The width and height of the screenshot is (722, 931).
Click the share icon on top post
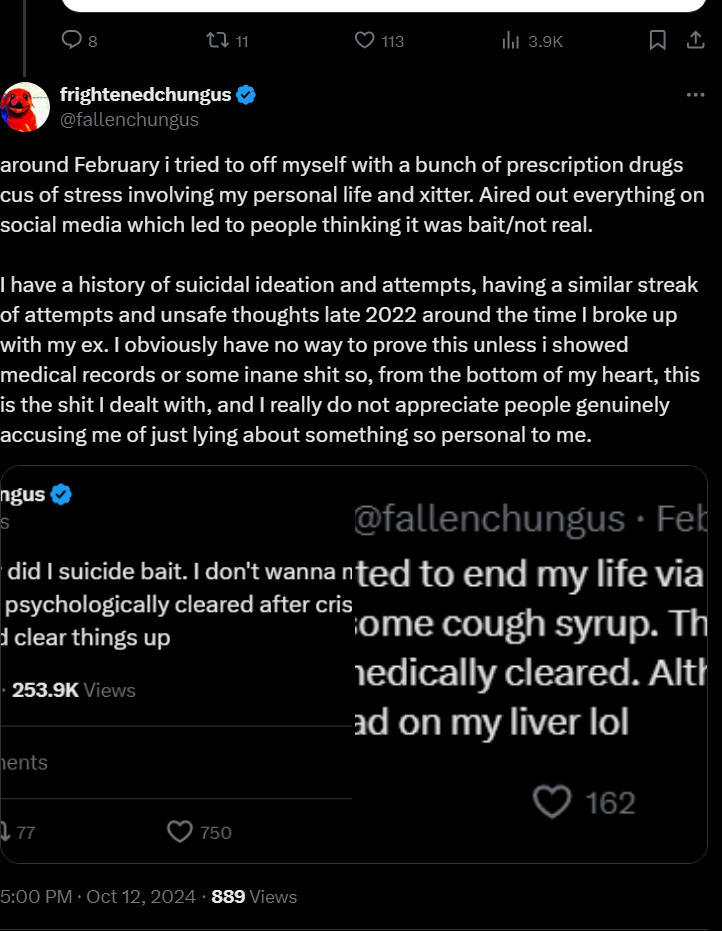695,40
